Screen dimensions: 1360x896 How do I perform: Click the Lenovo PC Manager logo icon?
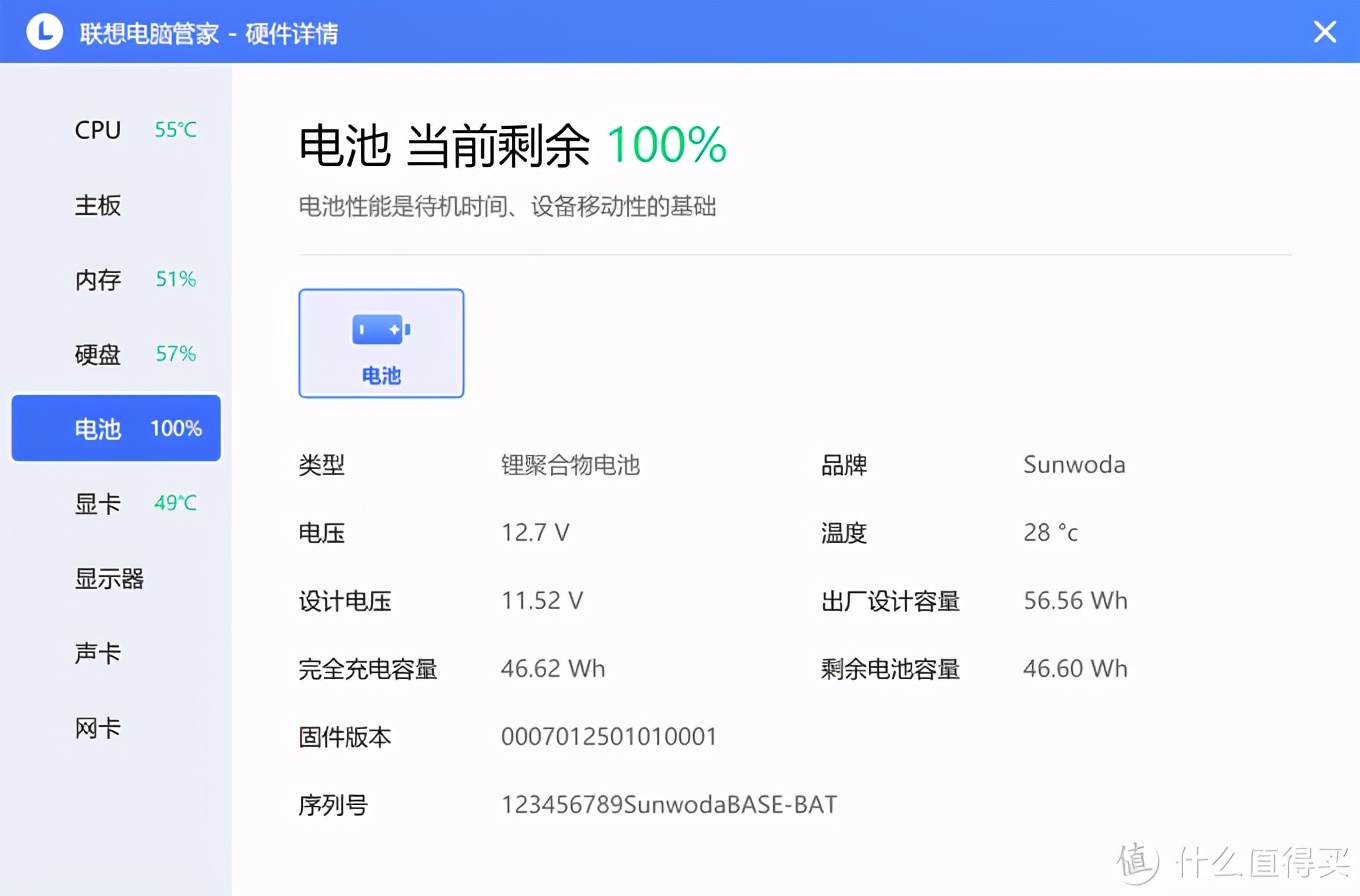[x=43, y=31]
